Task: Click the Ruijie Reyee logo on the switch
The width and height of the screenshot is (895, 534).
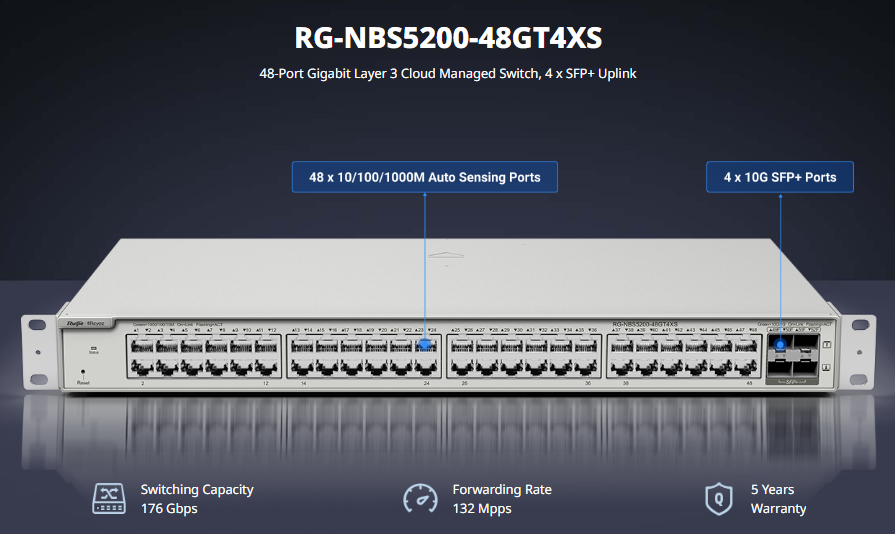Action: 86,323
